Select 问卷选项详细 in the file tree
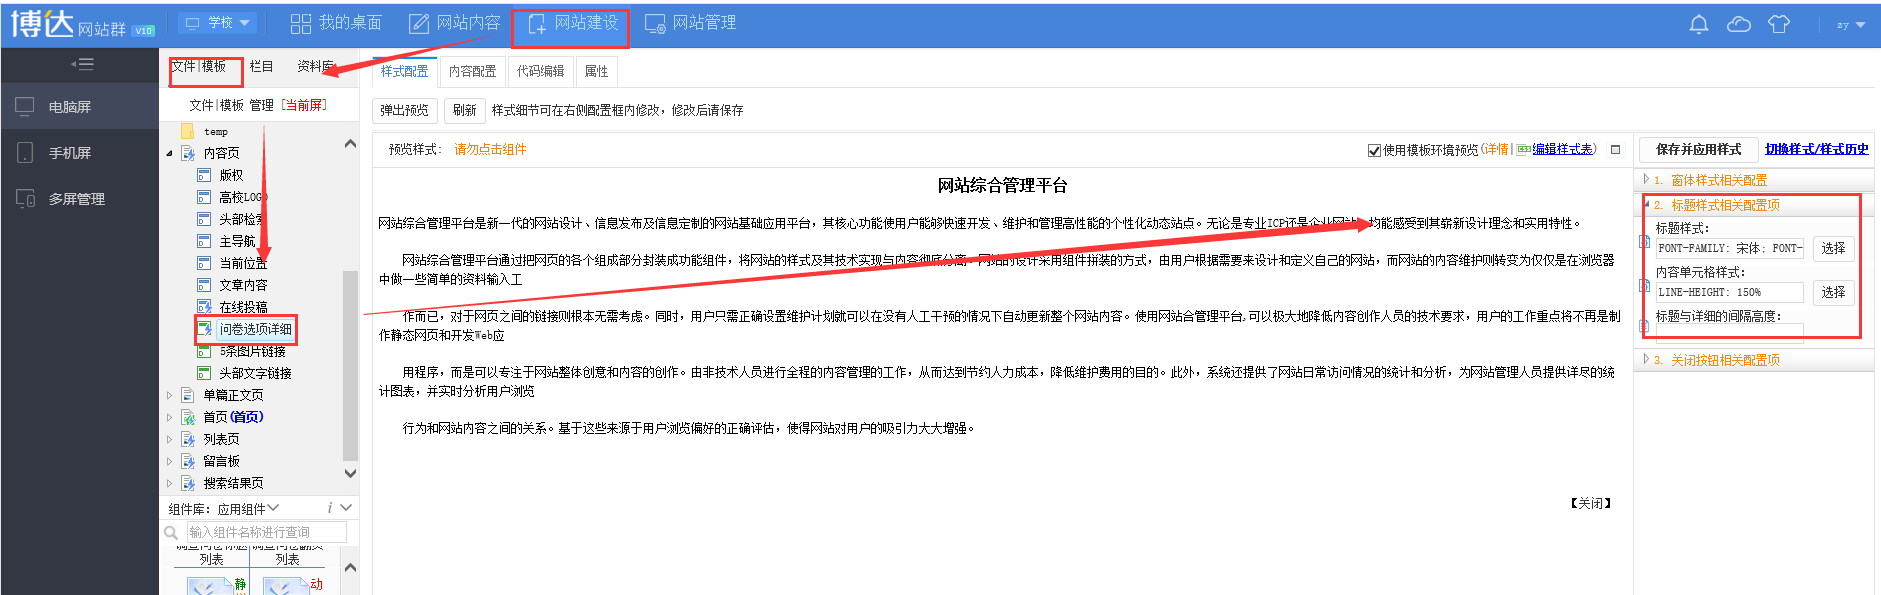1881x595 pixels. click(x=255, y=329)
